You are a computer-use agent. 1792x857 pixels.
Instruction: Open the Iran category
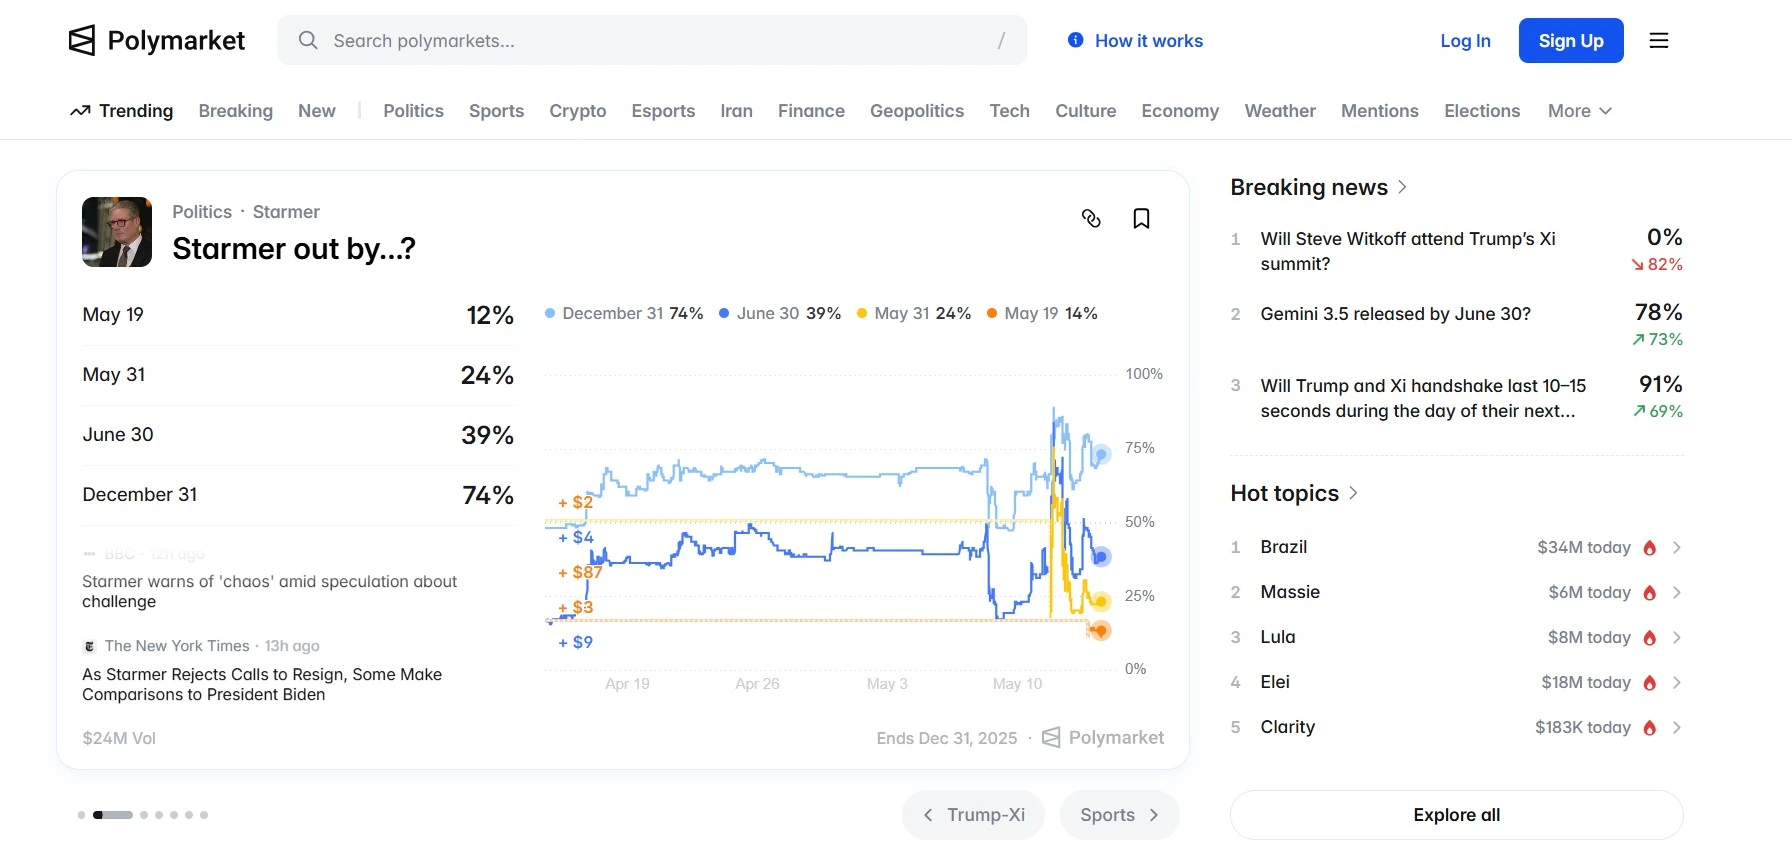(736, 111)
